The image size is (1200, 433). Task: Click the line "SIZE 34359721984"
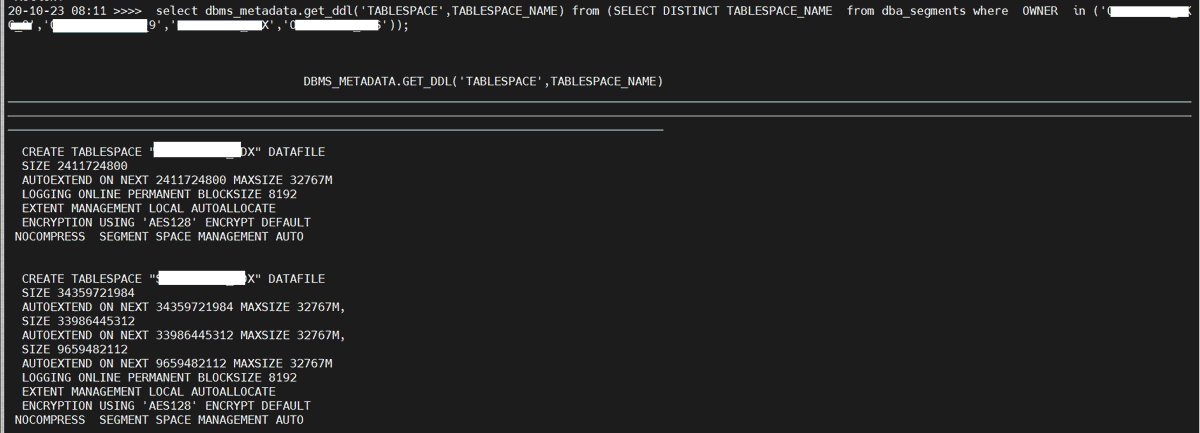(78, 293)
